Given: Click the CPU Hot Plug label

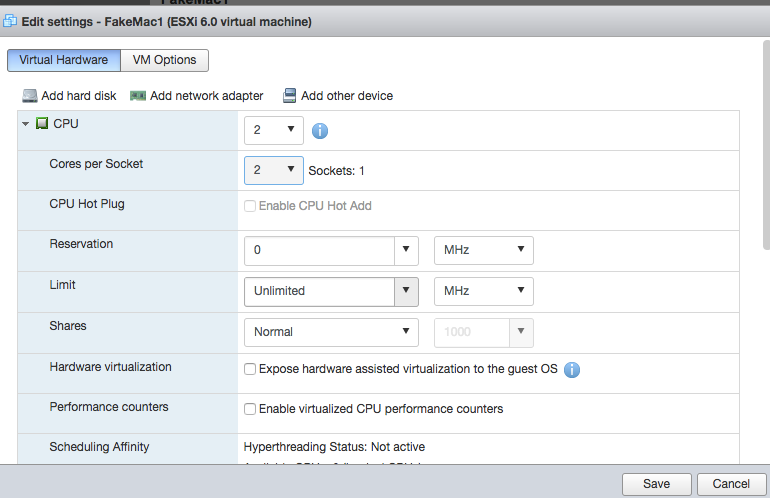Looking at the screenshot, I should pos(87,204).
